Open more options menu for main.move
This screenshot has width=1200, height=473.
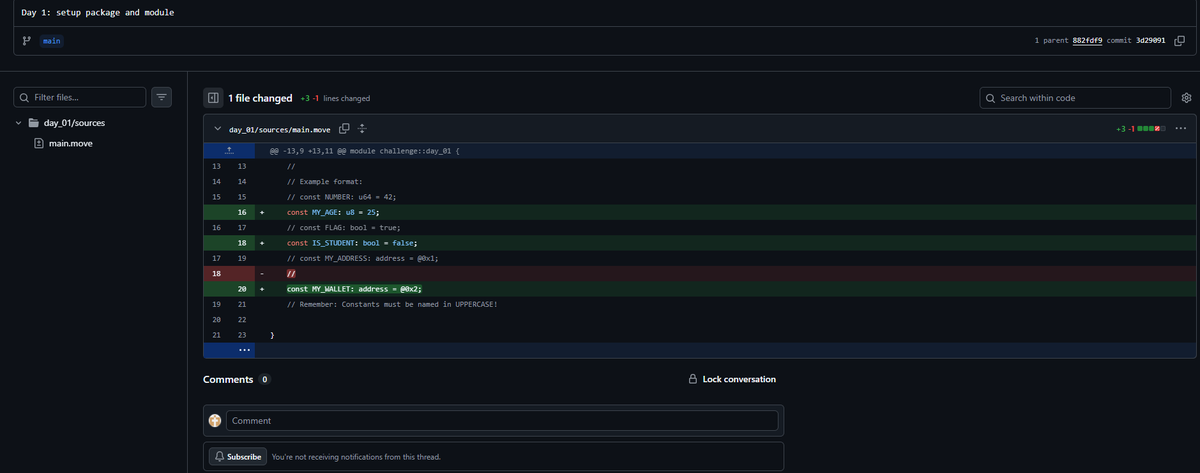click(x=1181, y=130)
